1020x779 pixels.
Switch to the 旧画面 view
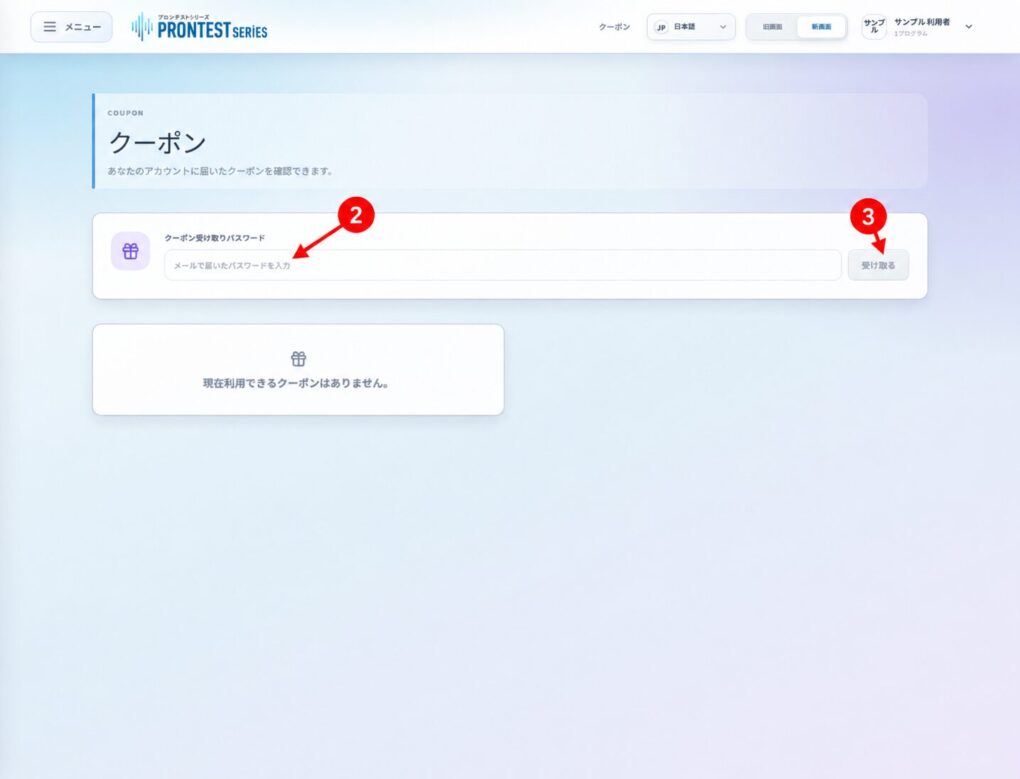pyautogui.click(x=772, y=27)
